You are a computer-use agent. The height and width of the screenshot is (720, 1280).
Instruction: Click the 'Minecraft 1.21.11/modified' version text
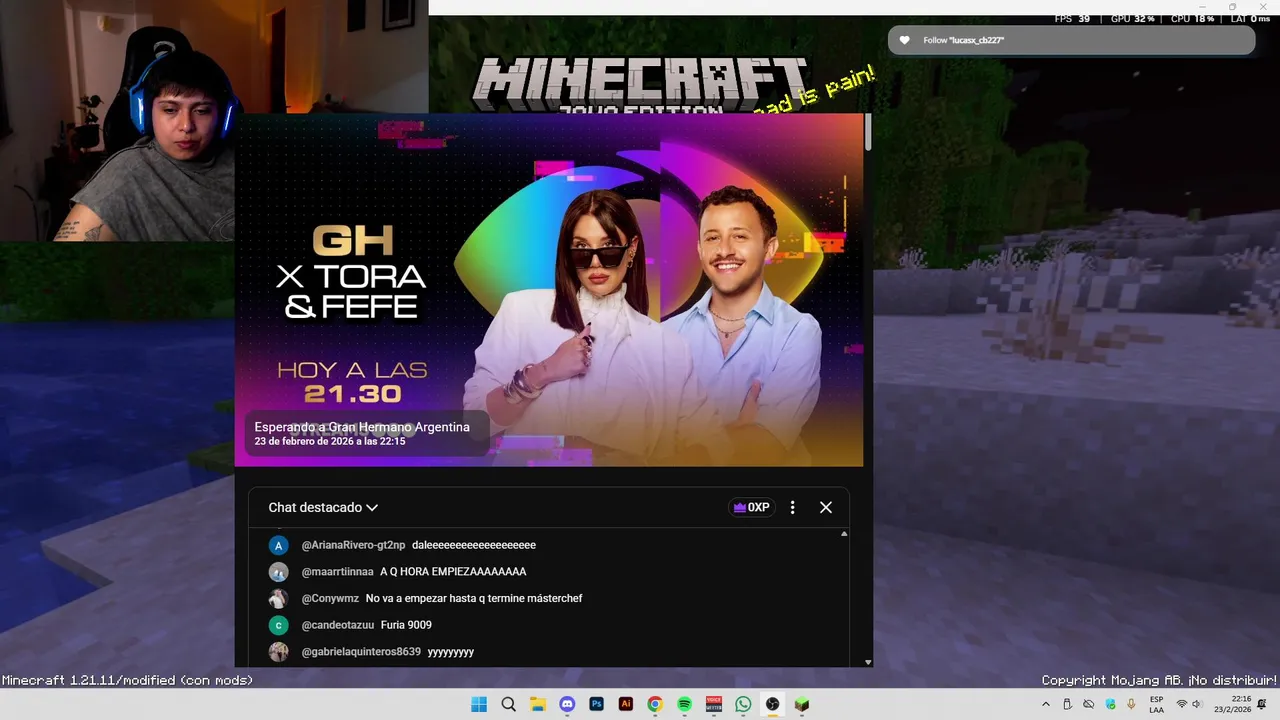tap(127, 680)
